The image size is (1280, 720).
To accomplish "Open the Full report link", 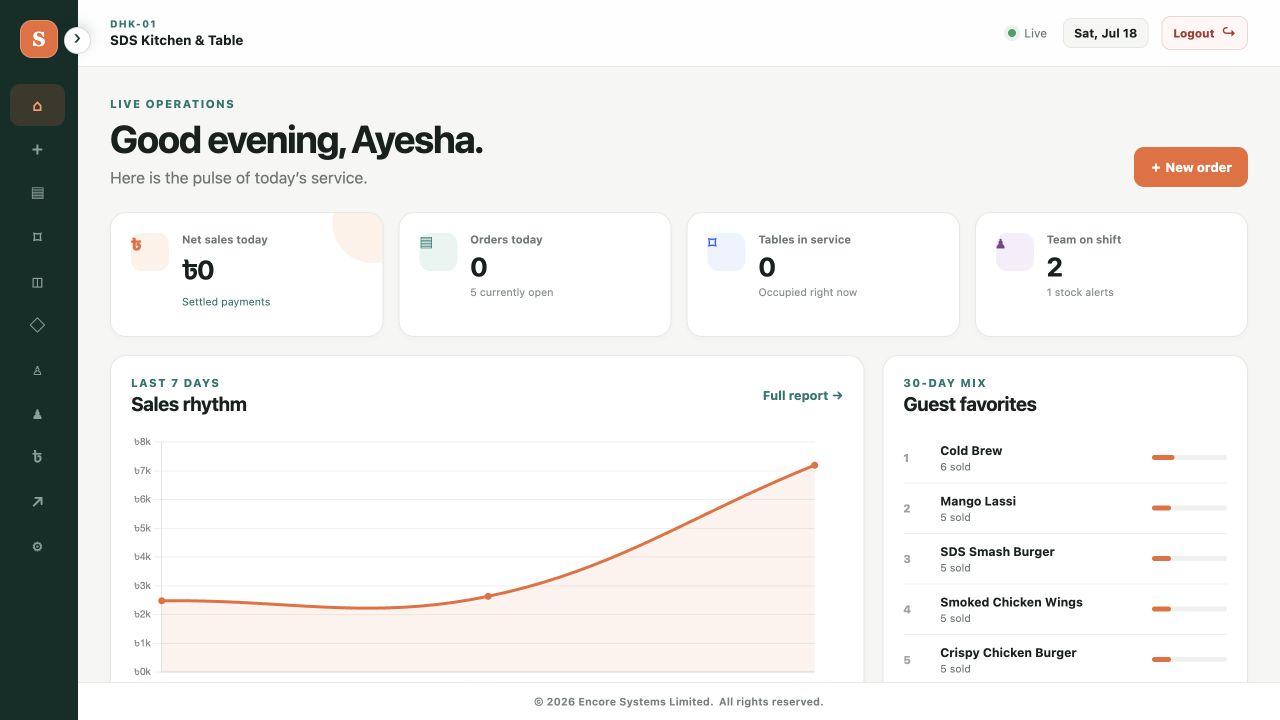I will [x=802, y=396].
